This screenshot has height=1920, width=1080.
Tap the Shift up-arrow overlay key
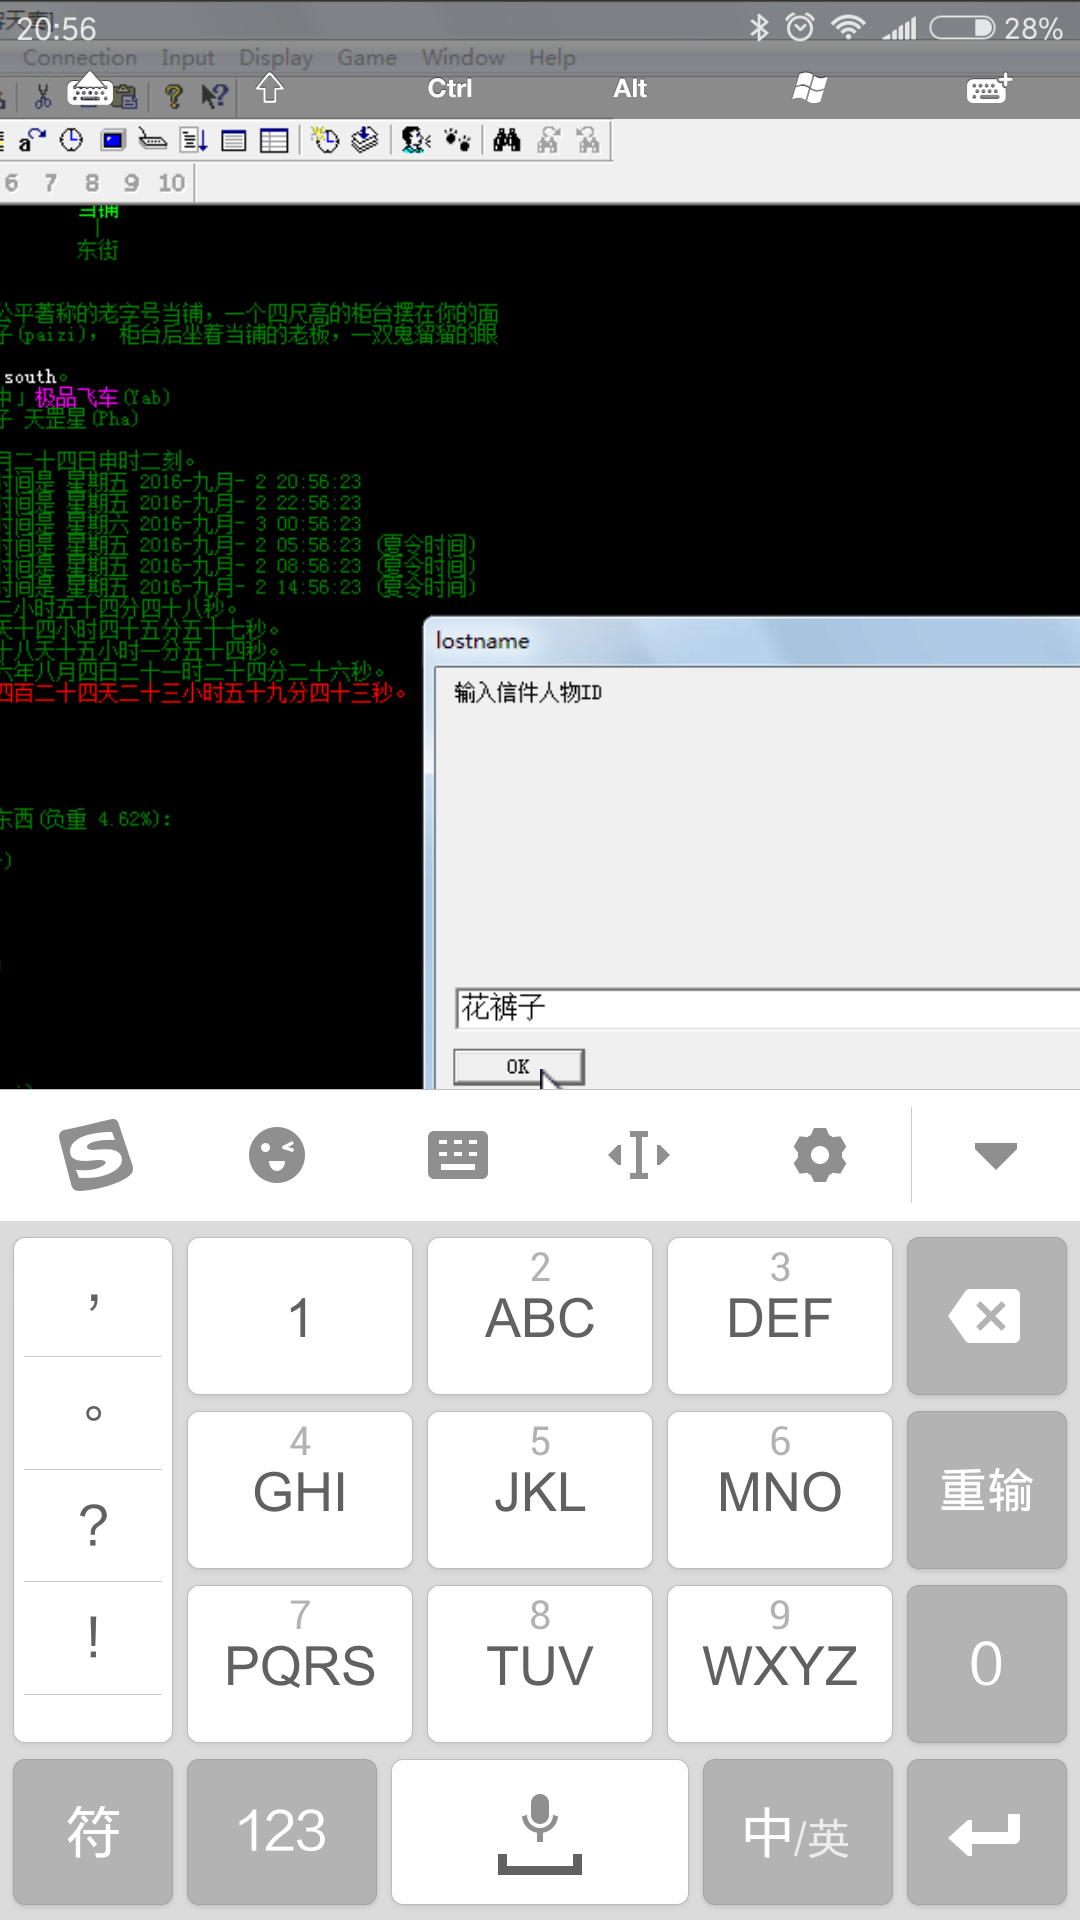pyautogui.click(x=270, y=88)
